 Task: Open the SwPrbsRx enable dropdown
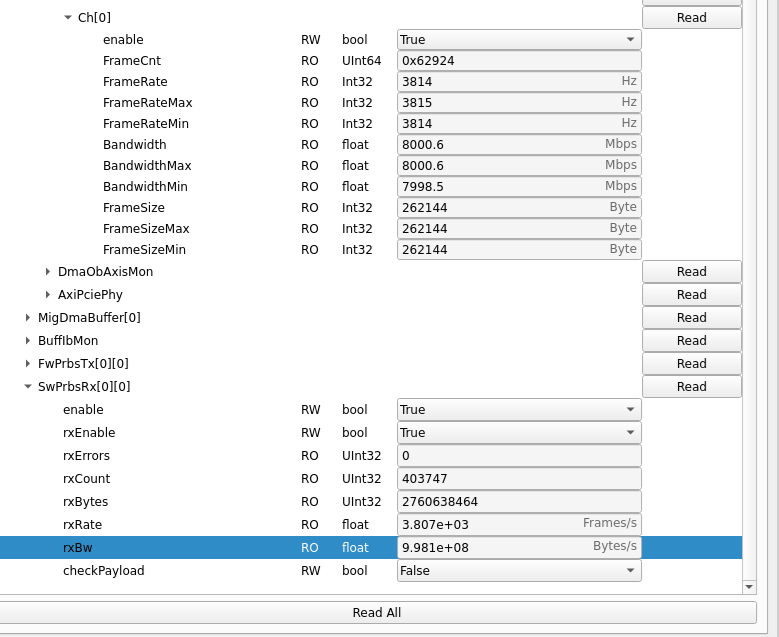pyautogui.click(x=518, y=410)
